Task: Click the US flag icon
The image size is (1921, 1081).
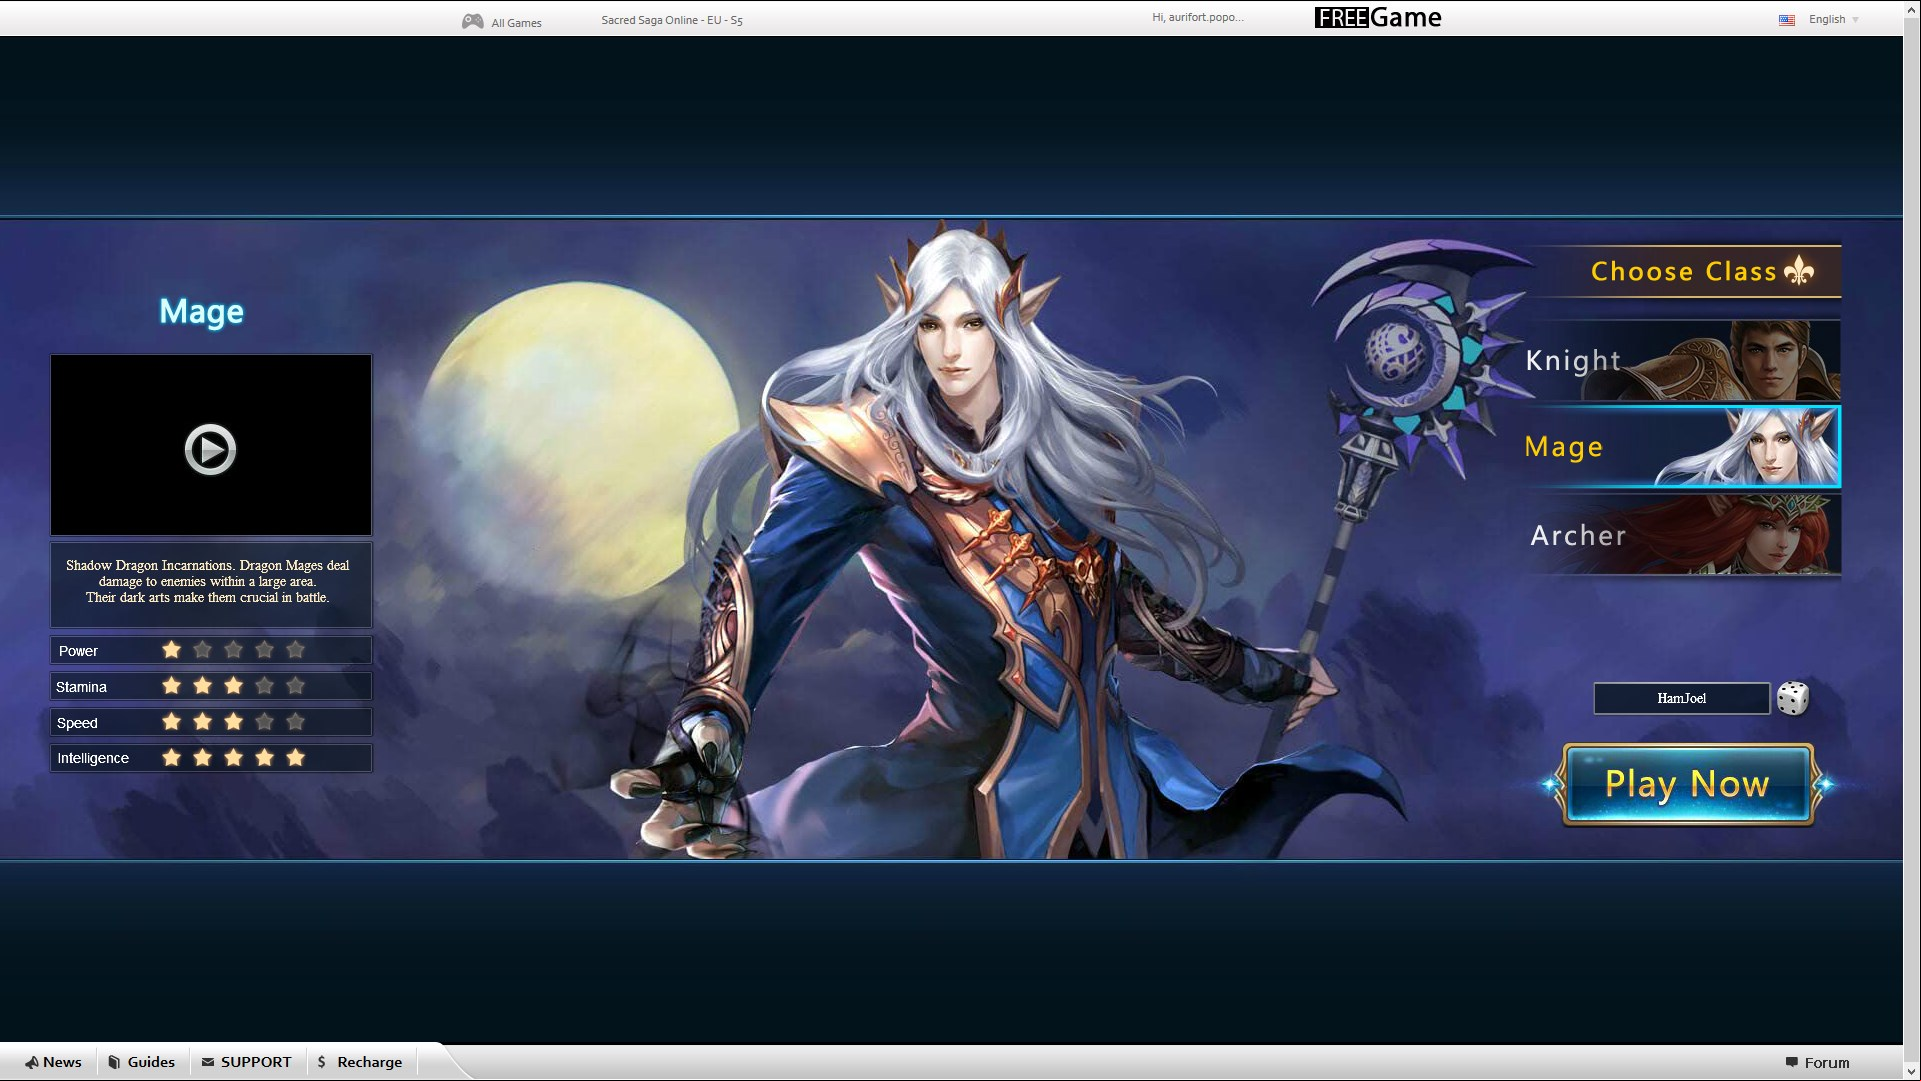Action: click(1787, 20)
